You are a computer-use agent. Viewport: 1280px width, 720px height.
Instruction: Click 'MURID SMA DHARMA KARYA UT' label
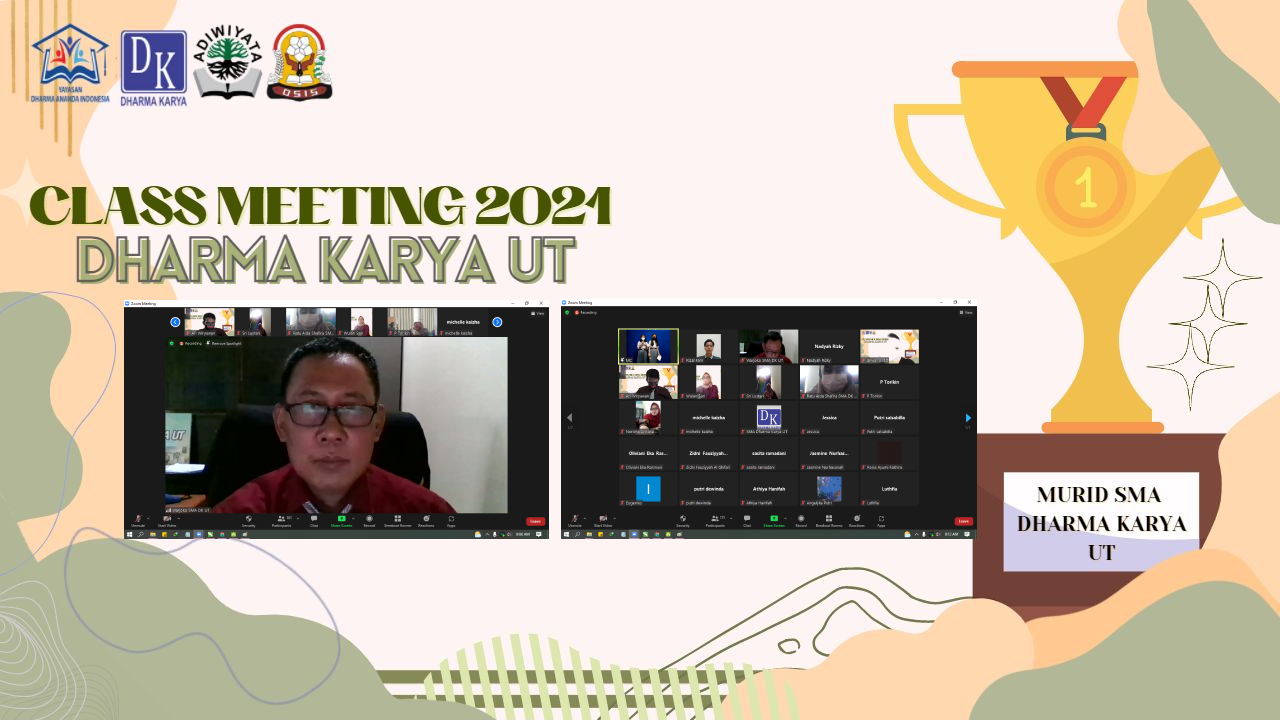(1101, 523)
